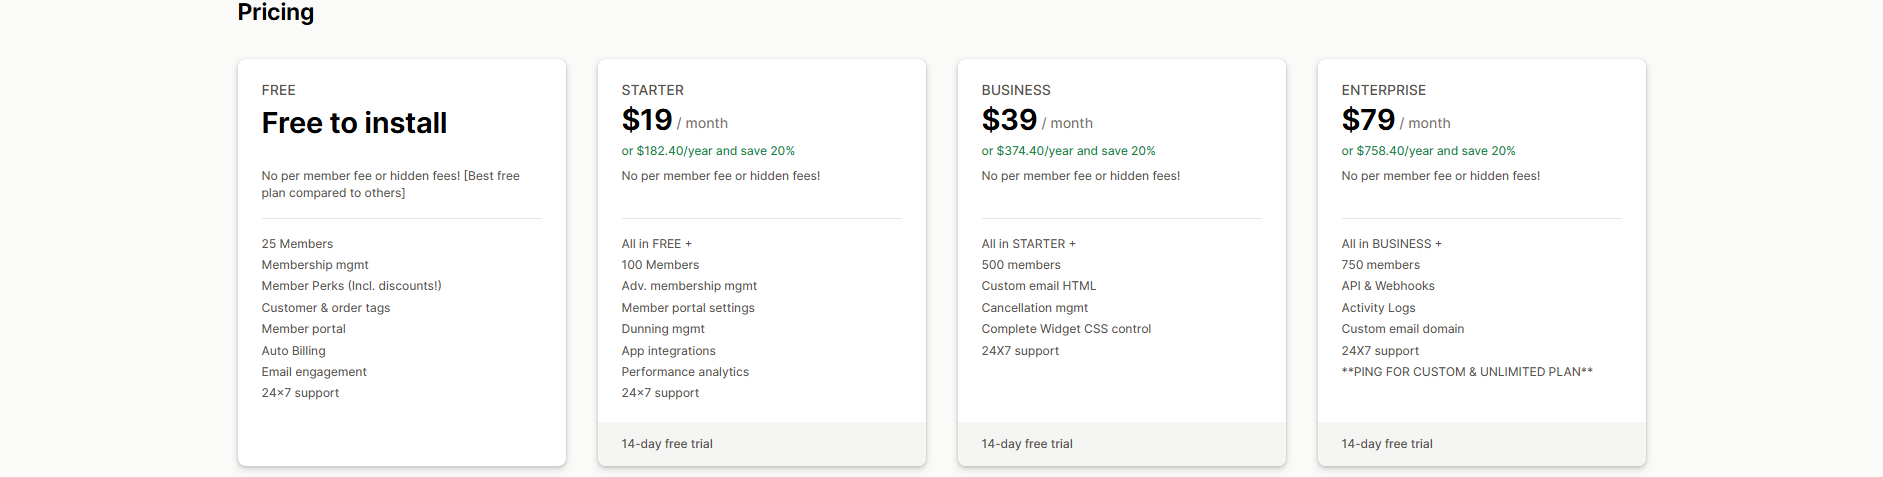Click the $182.40/year save 20% offer
Image resolution: width=1883 pixels, height=477 pixels.
coord(708,151)
